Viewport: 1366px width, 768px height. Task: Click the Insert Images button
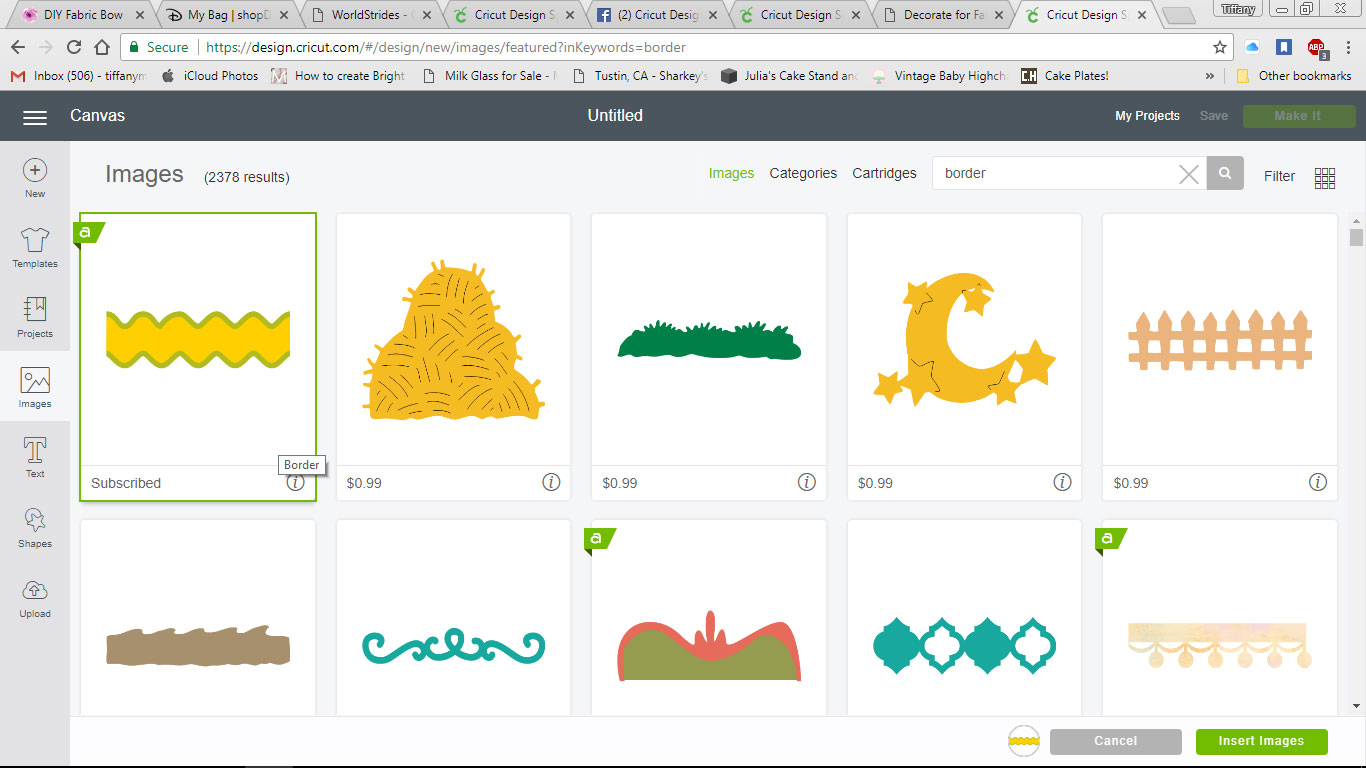click(x=1261, y=741)
